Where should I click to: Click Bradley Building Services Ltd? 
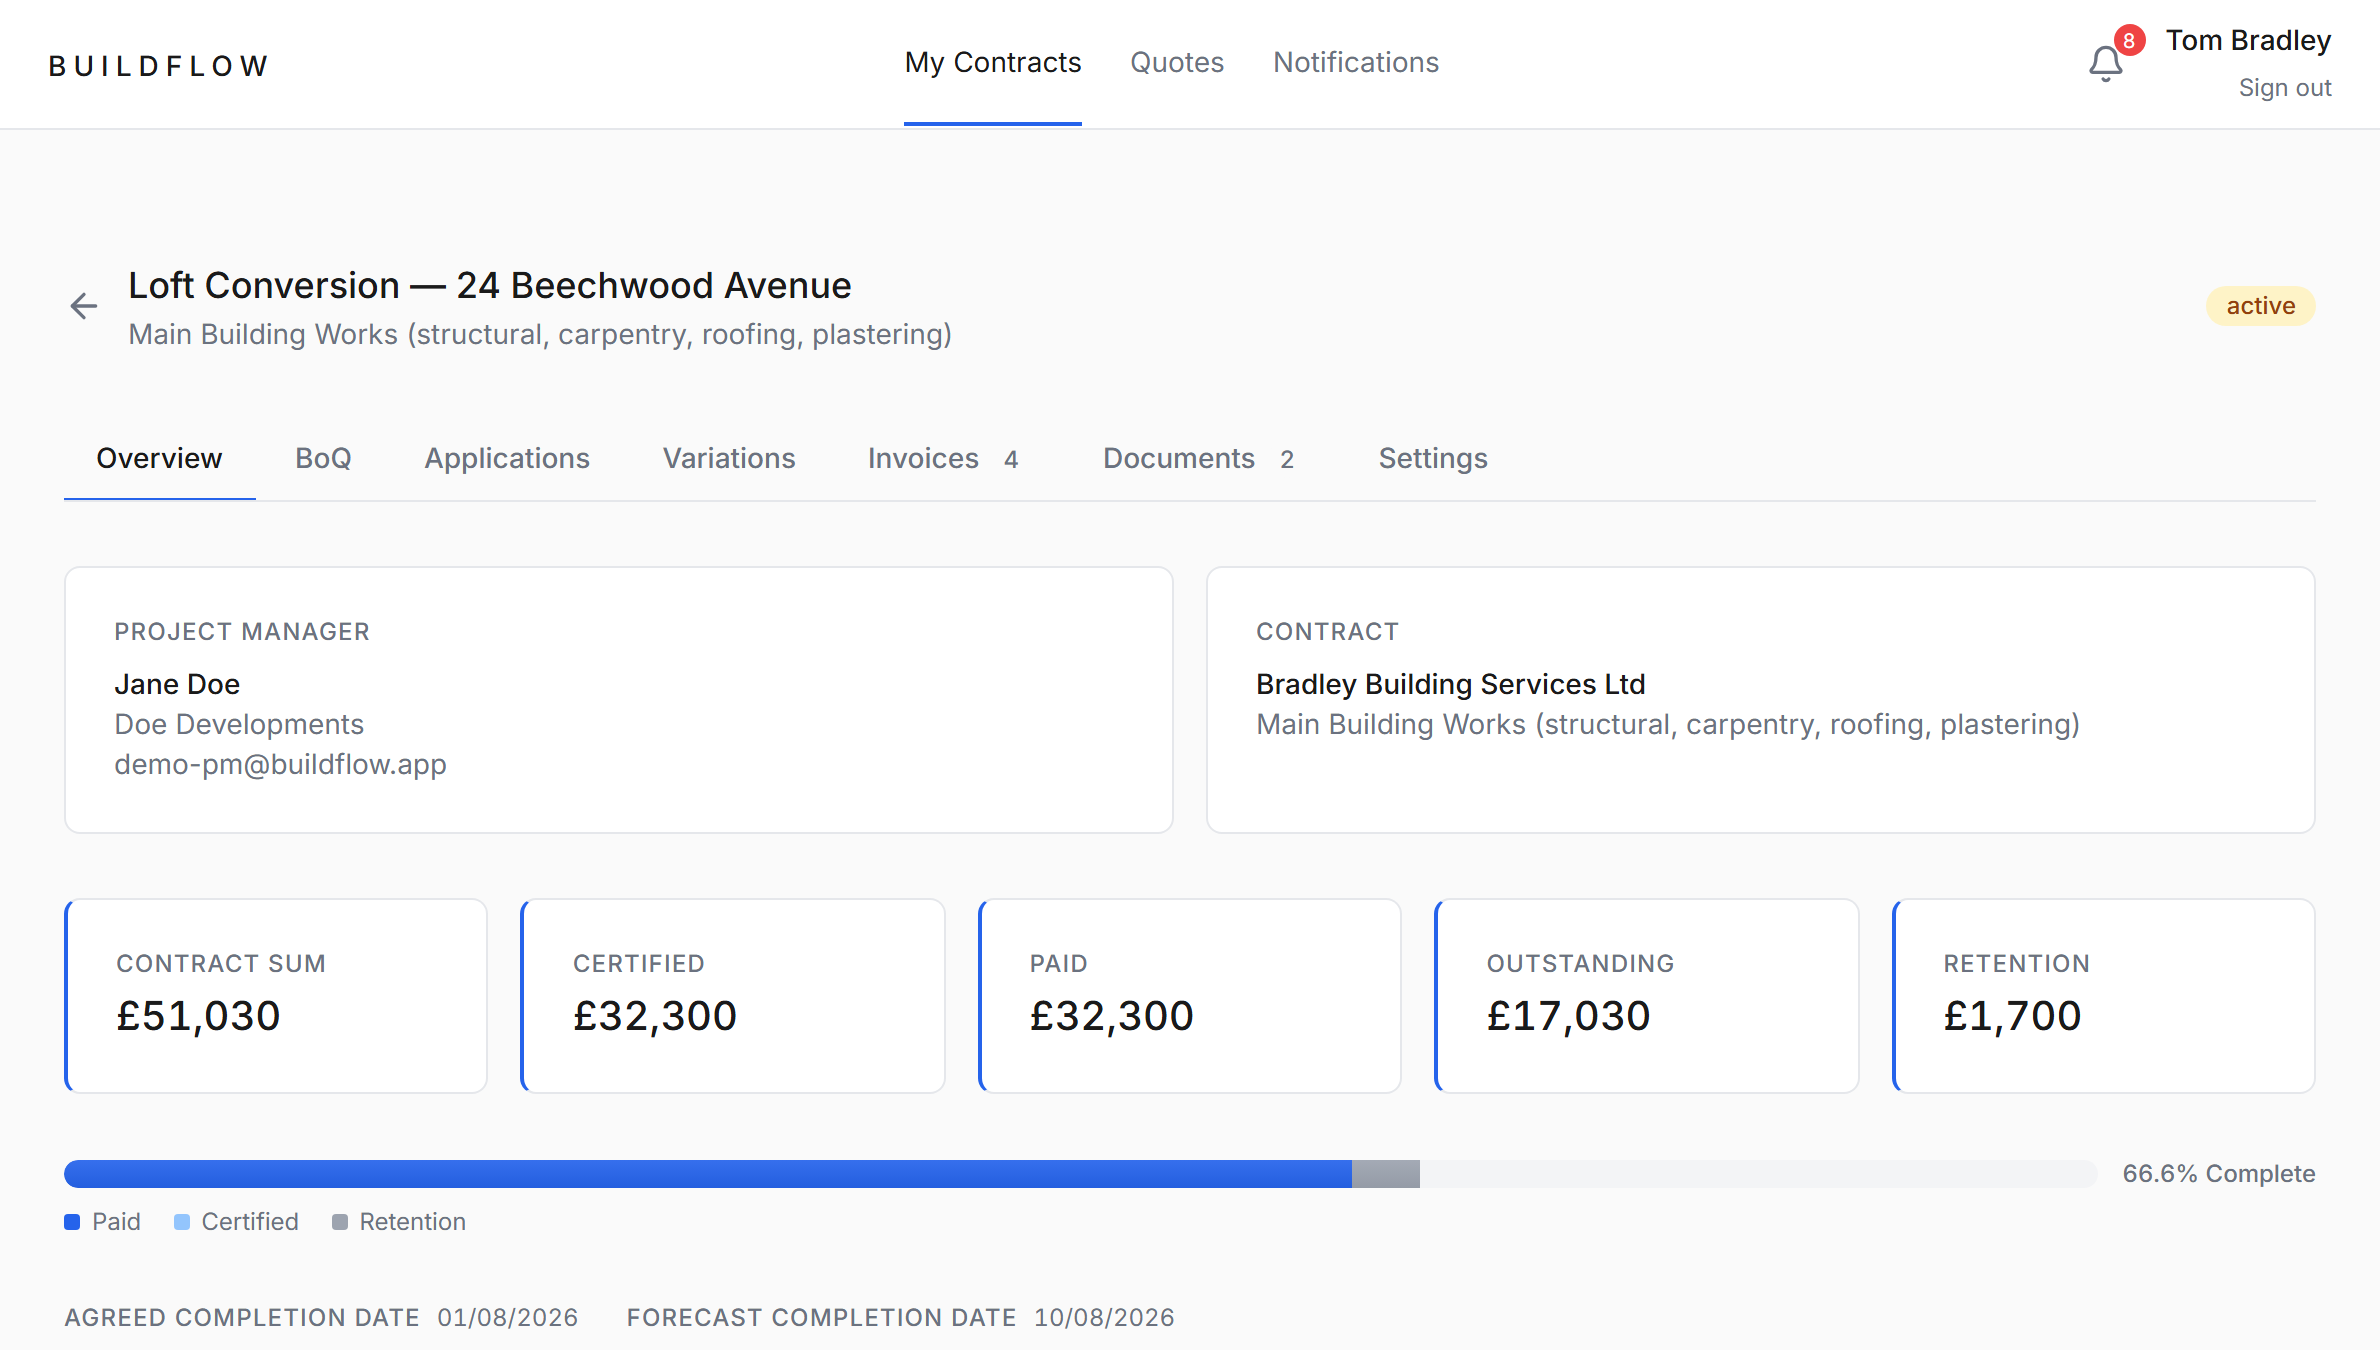pos(1450,684)
